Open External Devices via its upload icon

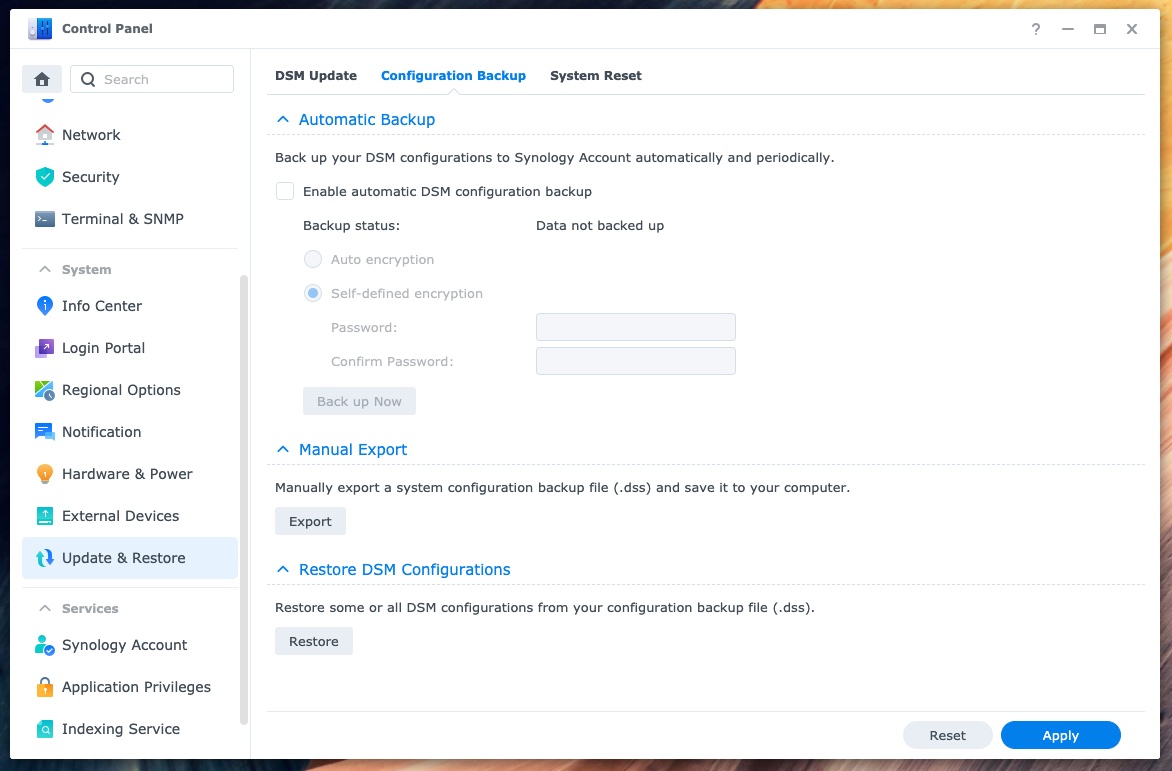45,516
